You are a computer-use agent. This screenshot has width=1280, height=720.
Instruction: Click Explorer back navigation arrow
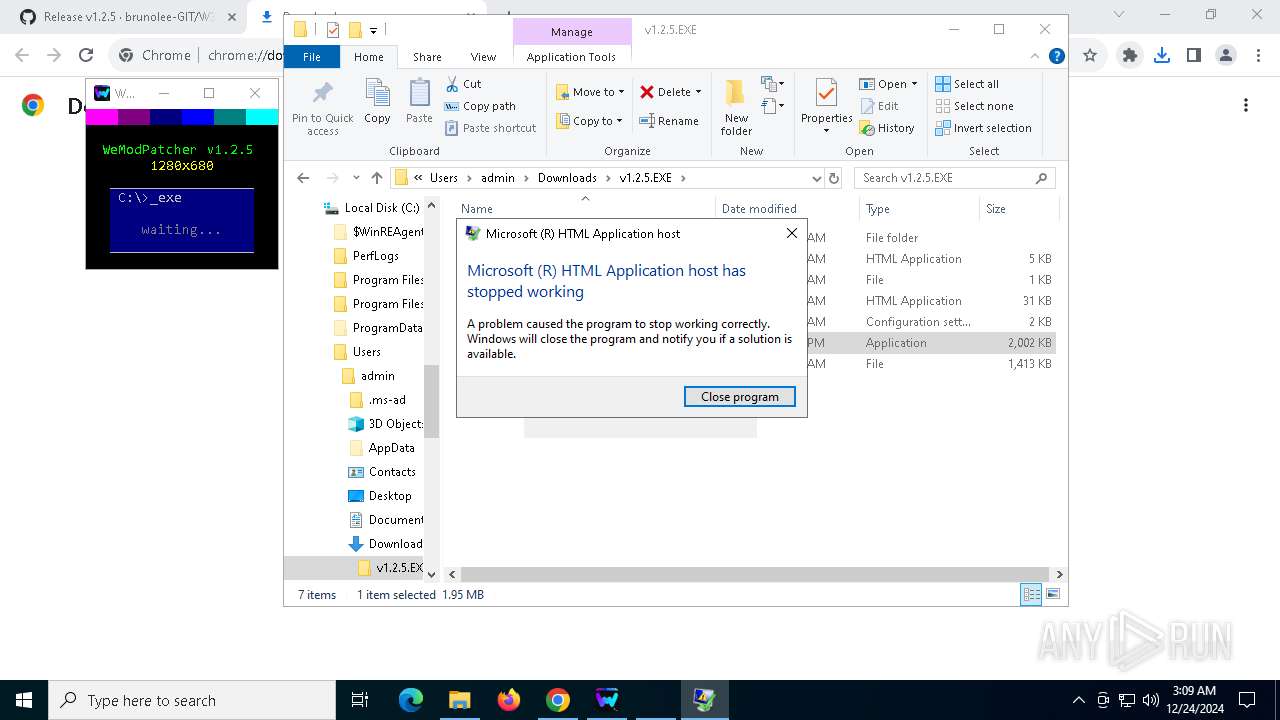[x=304, y=178]
